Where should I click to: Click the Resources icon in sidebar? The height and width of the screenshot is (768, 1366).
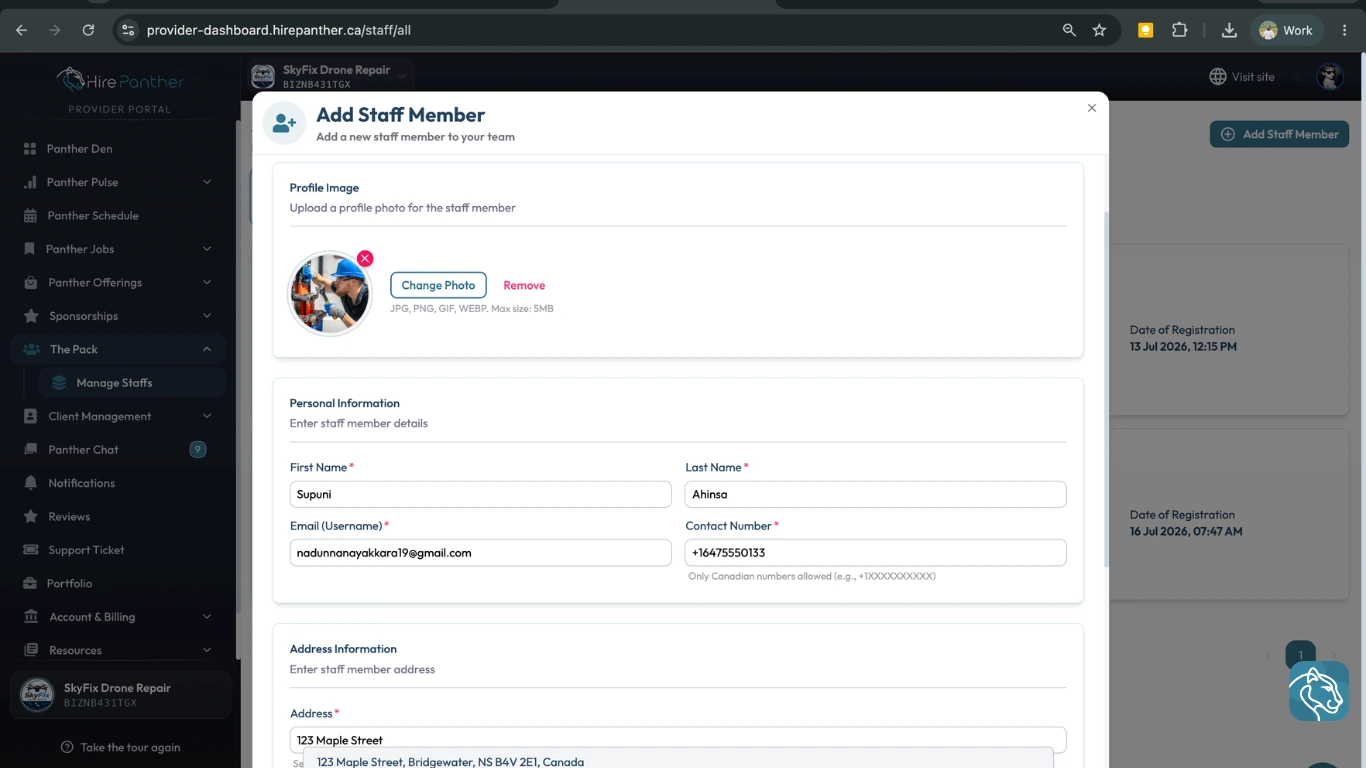30,650
